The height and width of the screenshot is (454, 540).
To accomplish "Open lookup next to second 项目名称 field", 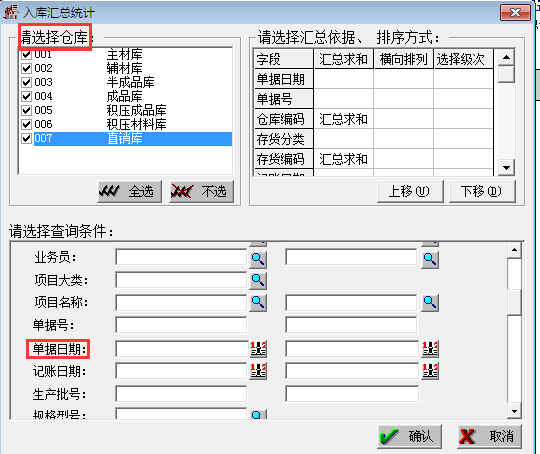I will (x=430, y=302).
